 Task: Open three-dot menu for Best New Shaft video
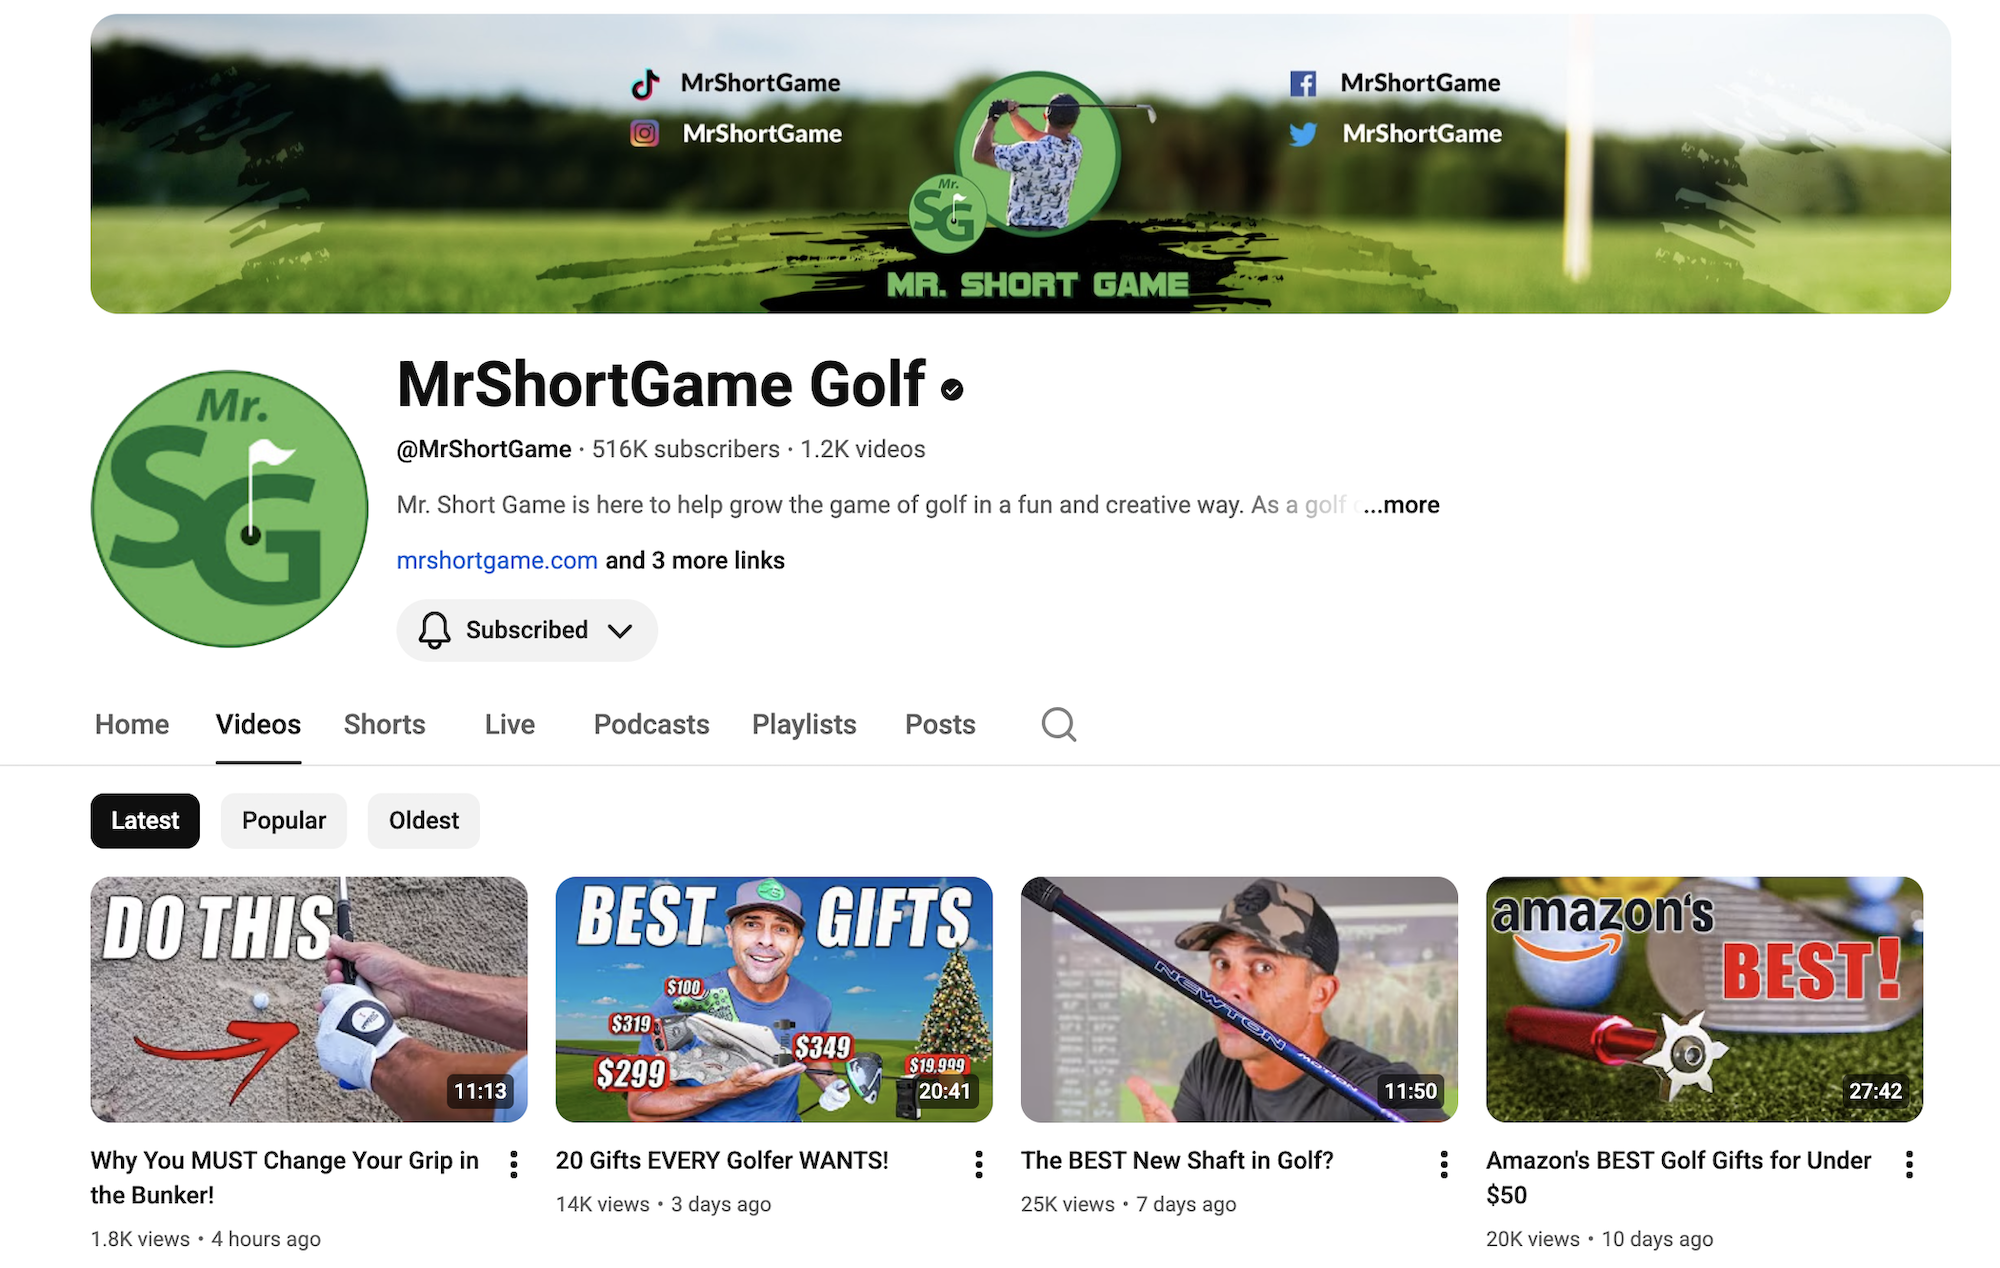tap(1443, 1164)
